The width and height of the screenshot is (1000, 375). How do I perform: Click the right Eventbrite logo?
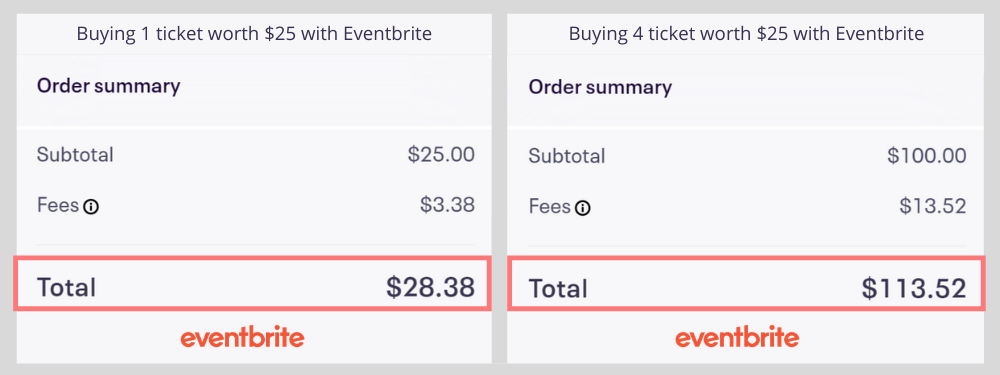coord(737,337)
